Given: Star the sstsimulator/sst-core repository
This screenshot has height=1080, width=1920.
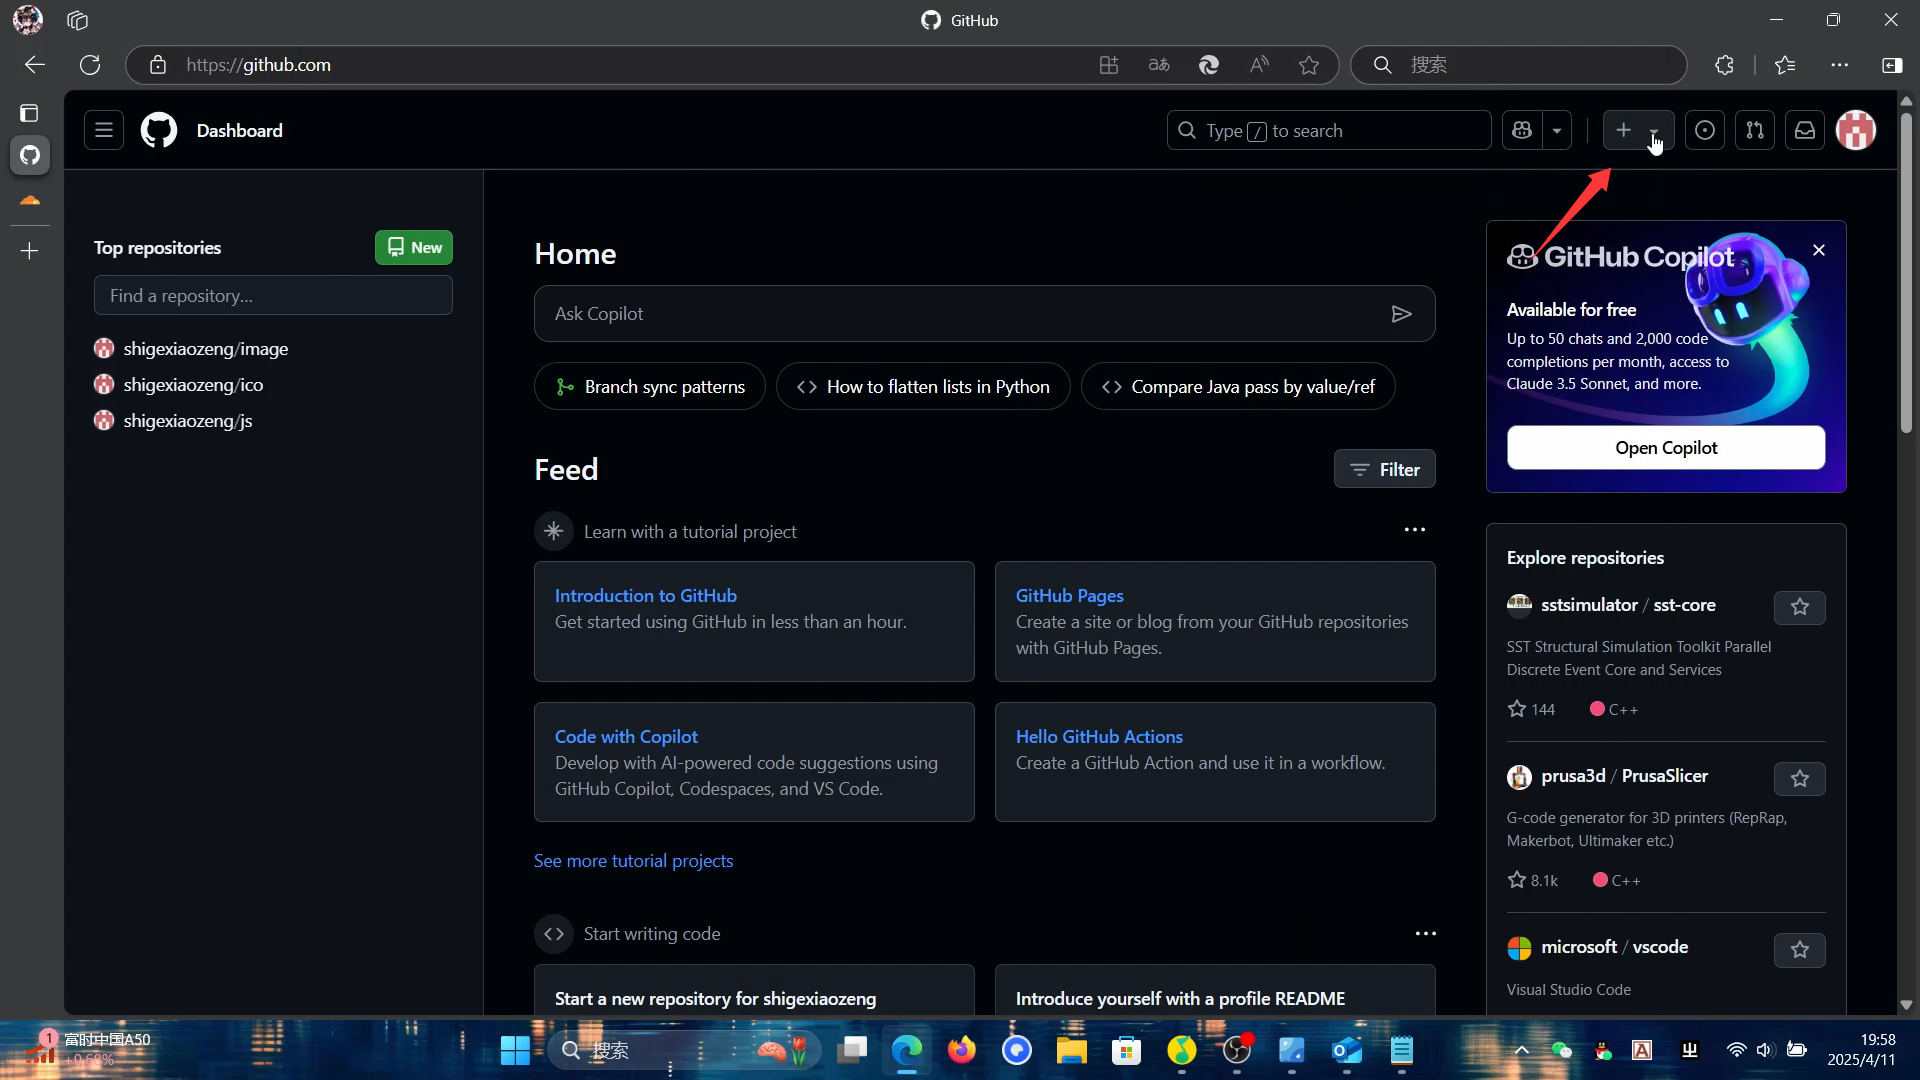Looking at the screenshot, I should pos(1799,607).
